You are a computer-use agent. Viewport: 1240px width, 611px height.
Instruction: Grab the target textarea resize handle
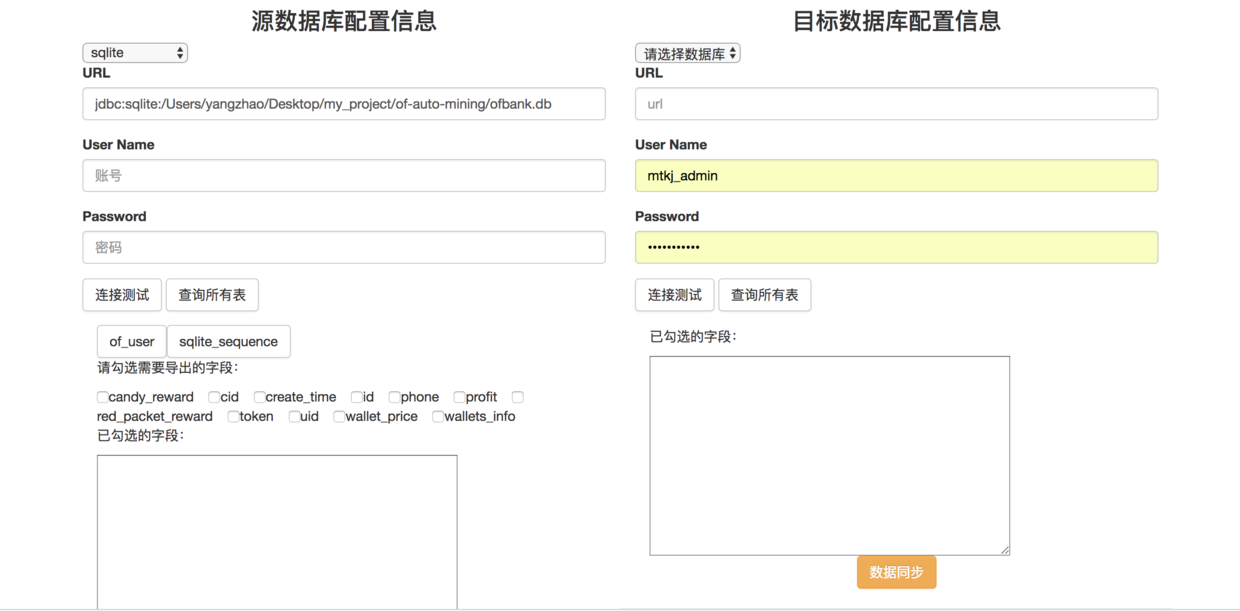click(1004, 549)
